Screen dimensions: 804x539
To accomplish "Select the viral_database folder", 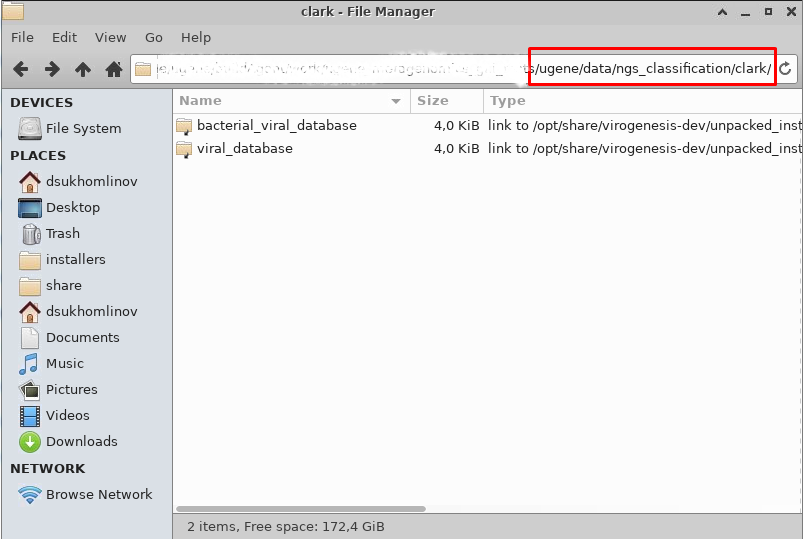I will (244, 148).
